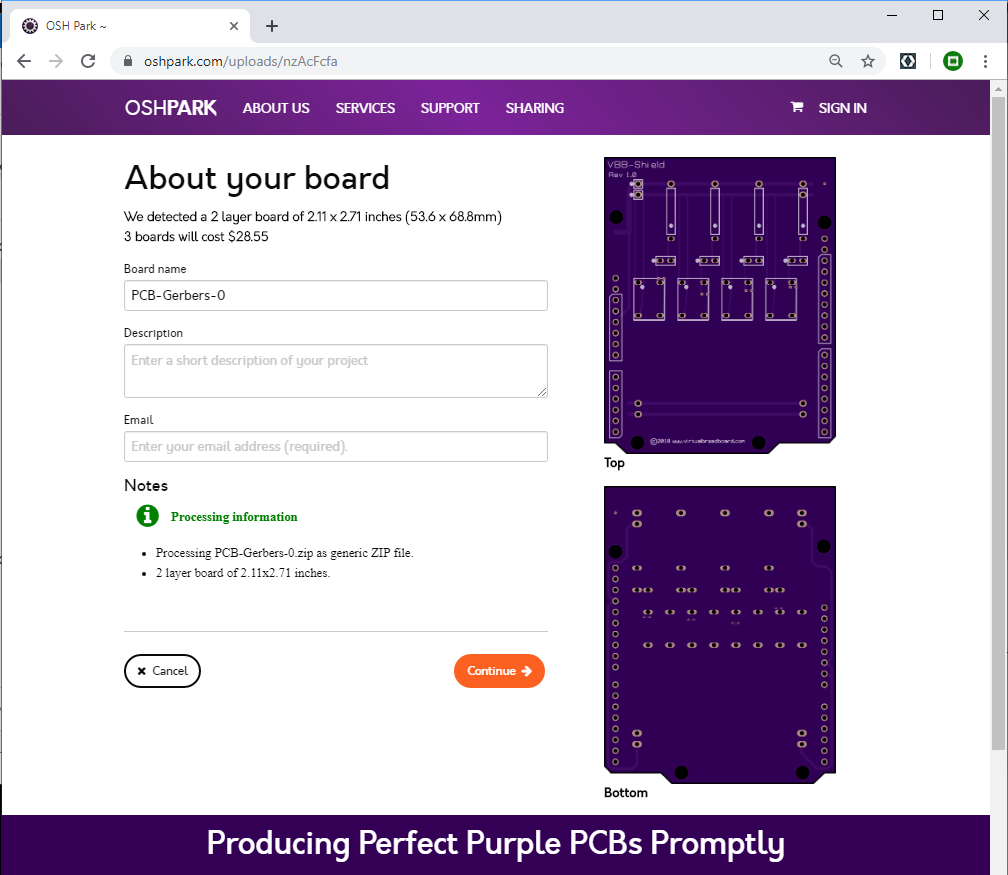Reload the page with the refresh icon
The image size is (1008, 875).
tap(88, 61)
